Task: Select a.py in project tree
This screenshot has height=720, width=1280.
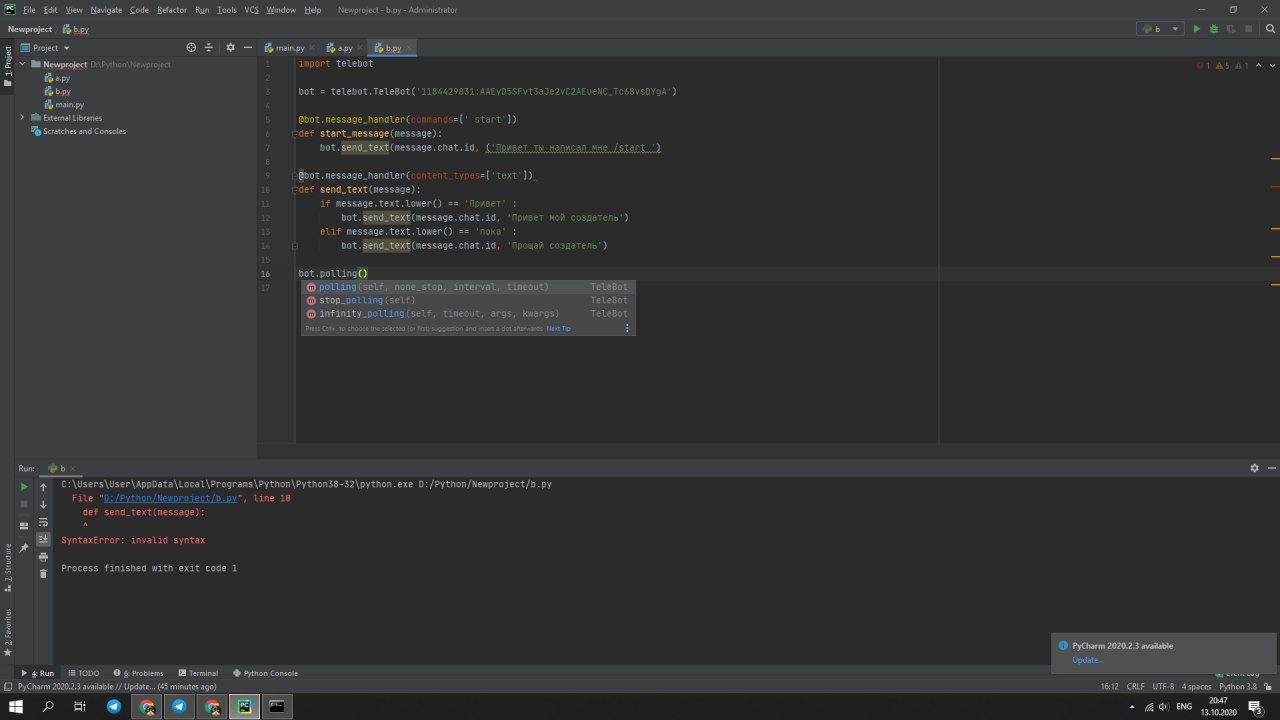Action: click(x=62, y=78)
